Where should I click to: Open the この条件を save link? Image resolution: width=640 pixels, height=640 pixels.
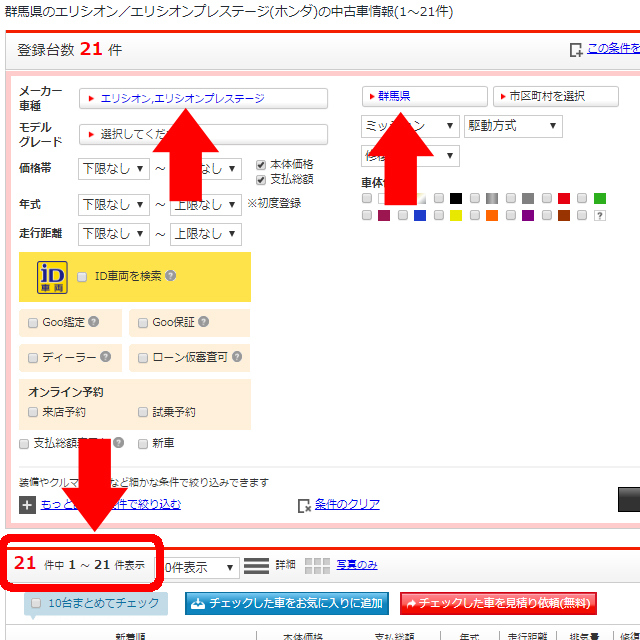[613, 49]
